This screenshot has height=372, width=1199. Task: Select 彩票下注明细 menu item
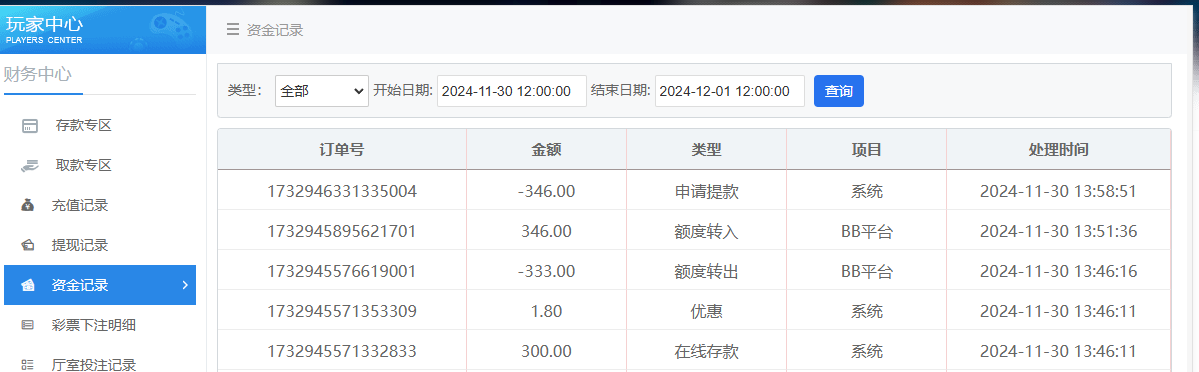[93, 325]
